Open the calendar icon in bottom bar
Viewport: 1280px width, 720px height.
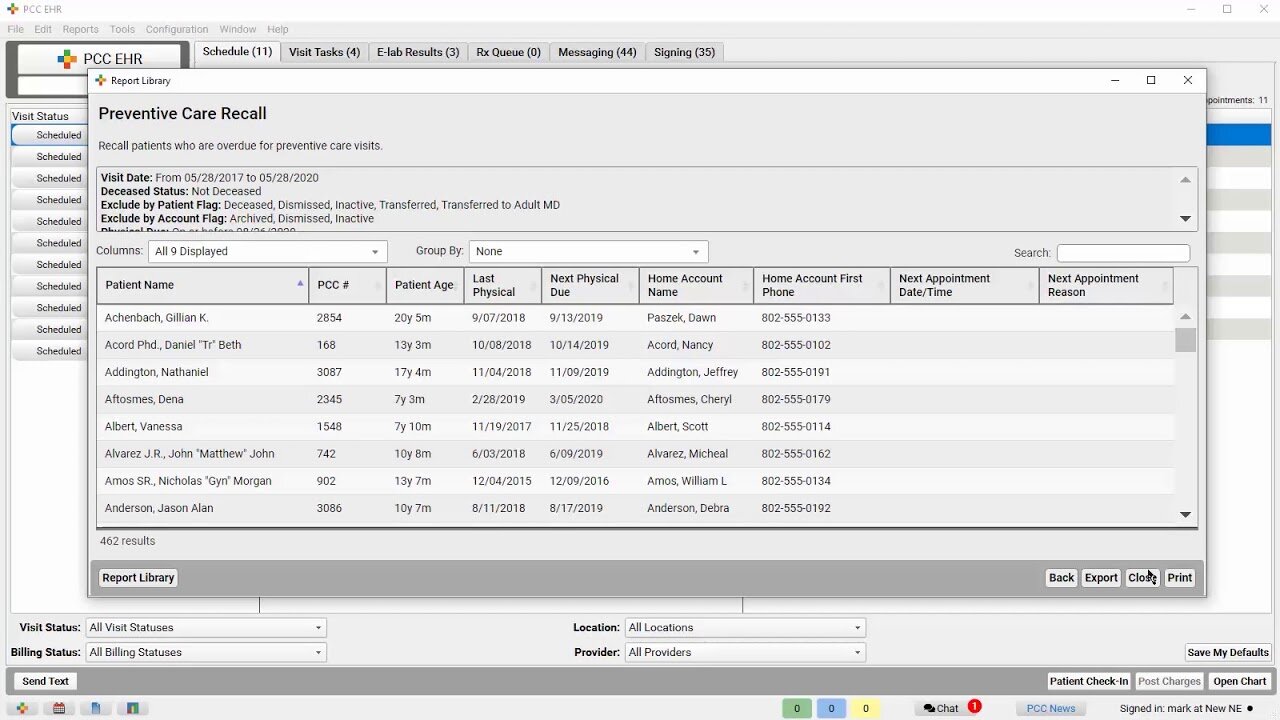click(59, 708)
